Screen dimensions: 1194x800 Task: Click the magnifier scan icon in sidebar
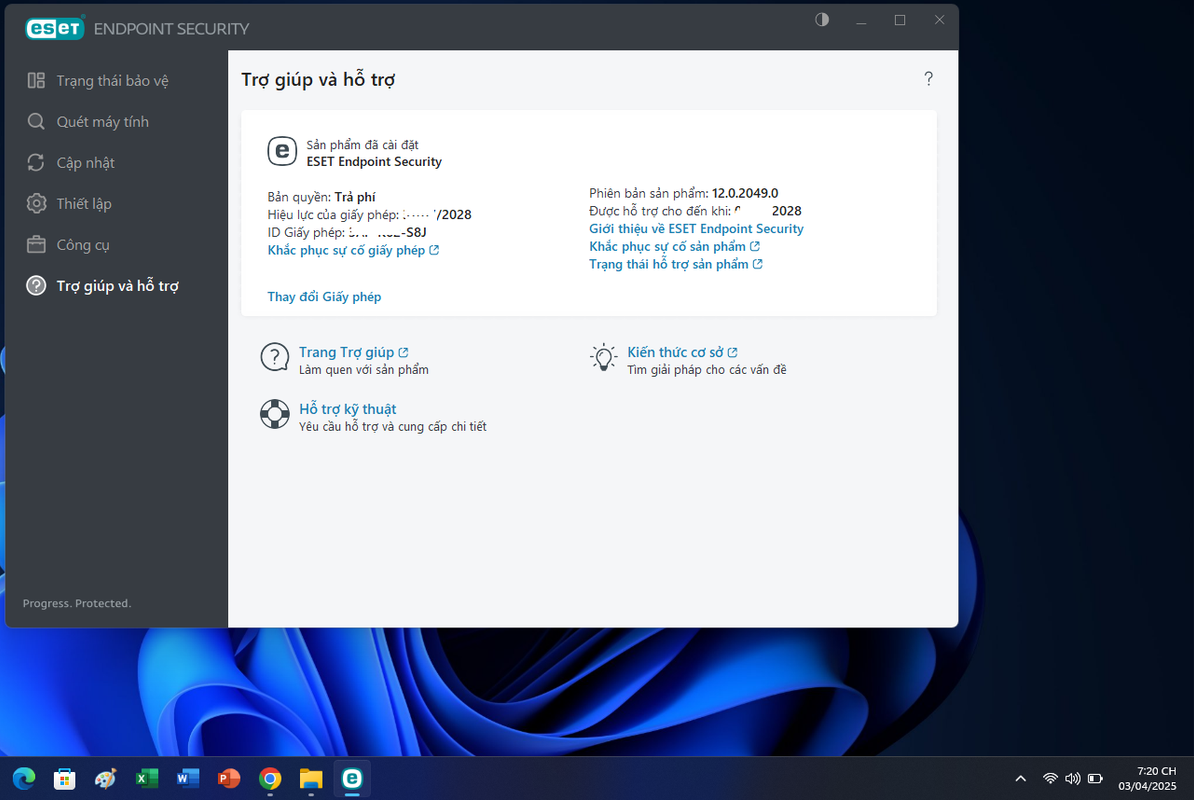(x=36, y=122)
